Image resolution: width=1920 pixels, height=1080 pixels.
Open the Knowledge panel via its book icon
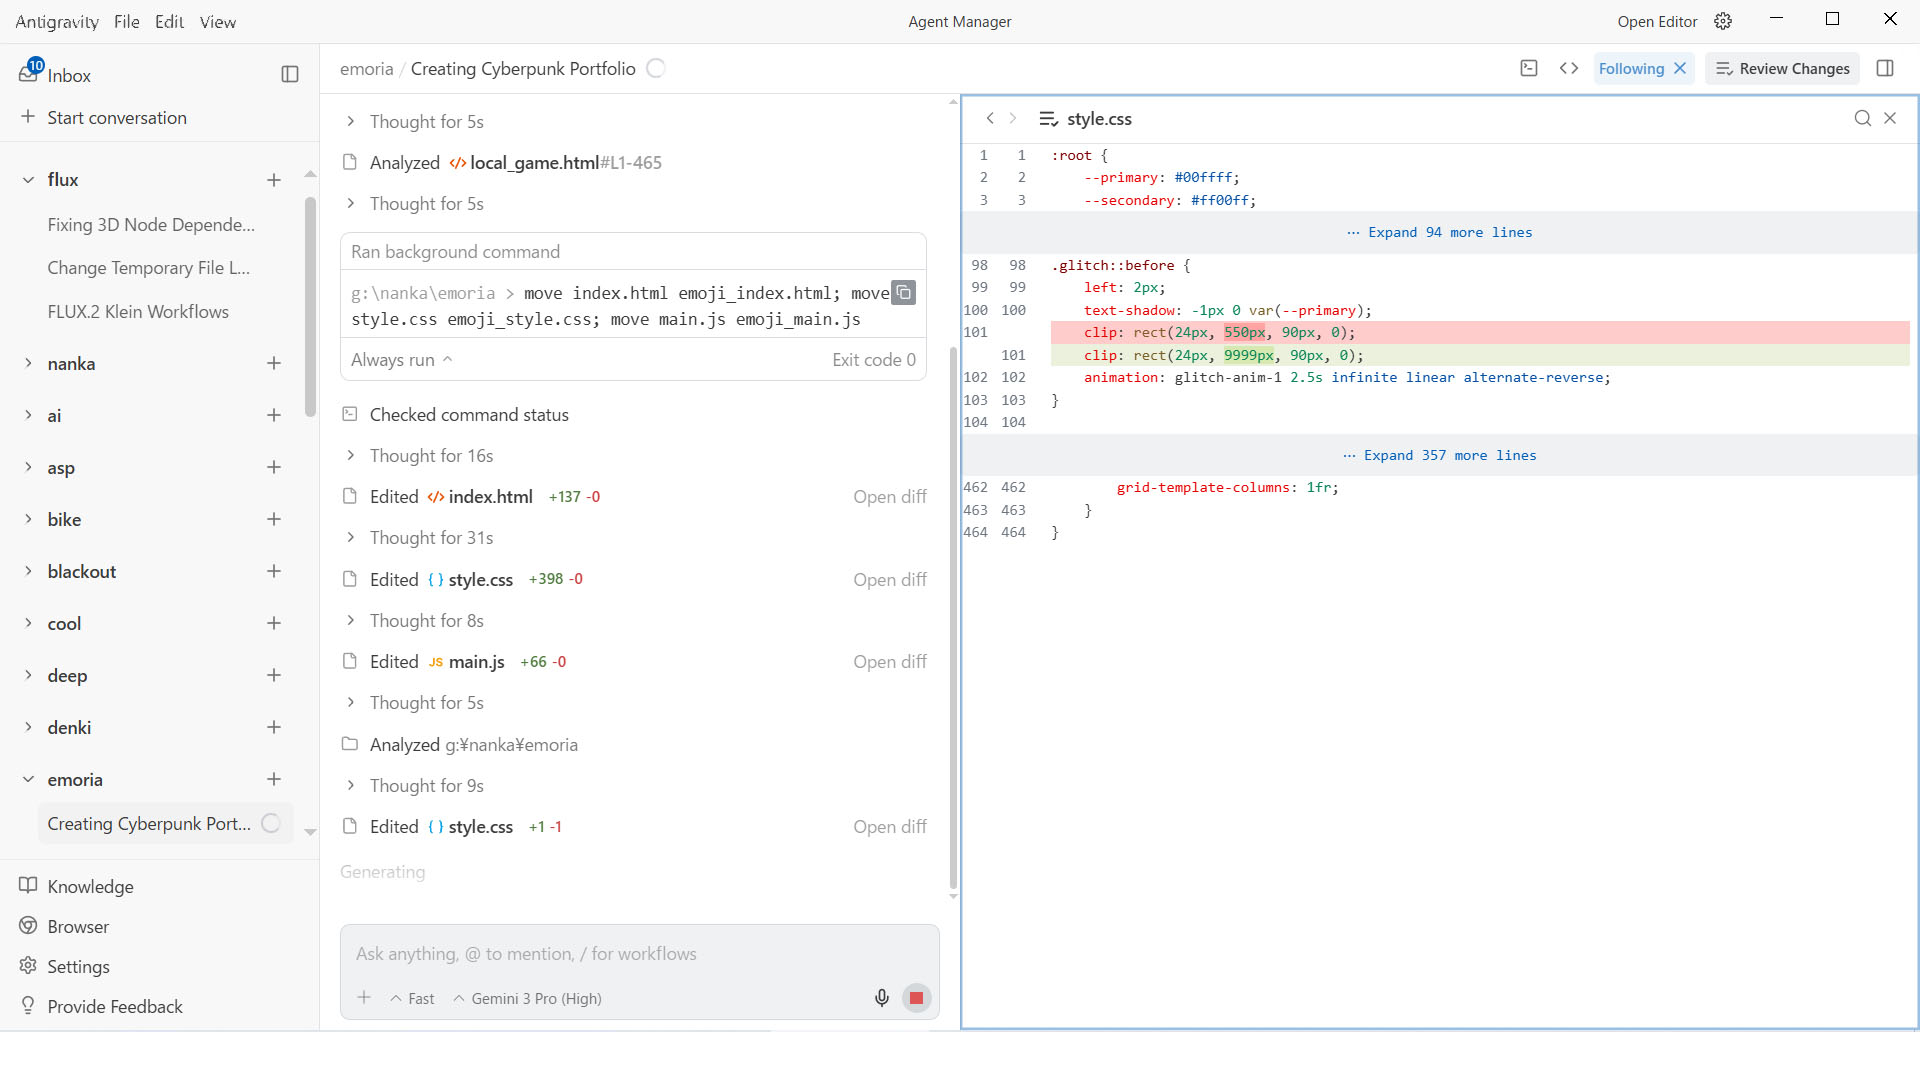point(28,886)
